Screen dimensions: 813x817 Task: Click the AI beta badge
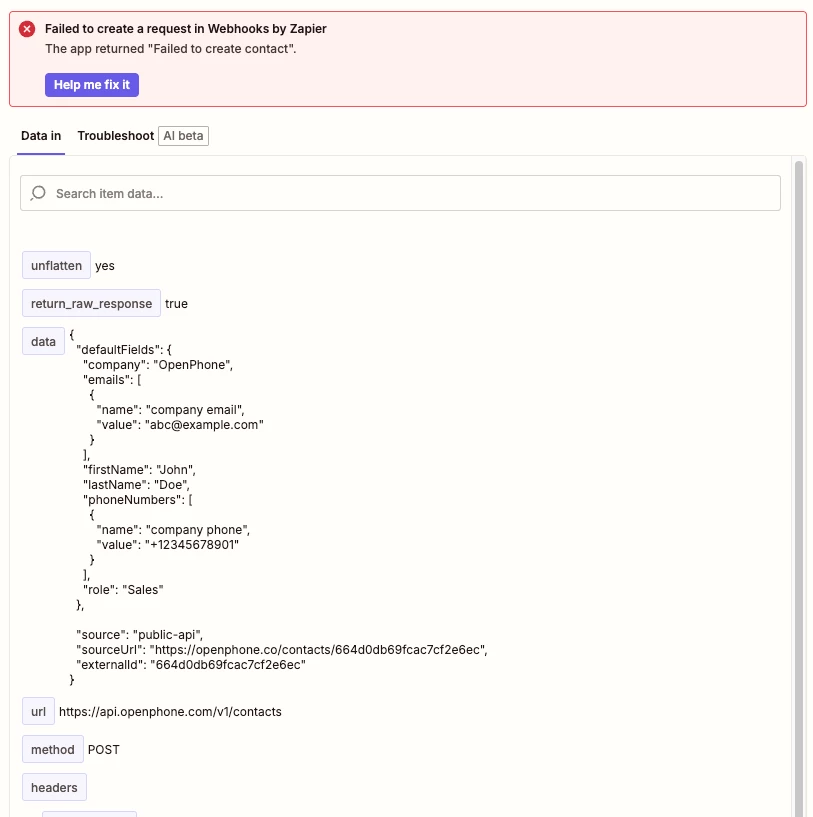tap(183, 136)
